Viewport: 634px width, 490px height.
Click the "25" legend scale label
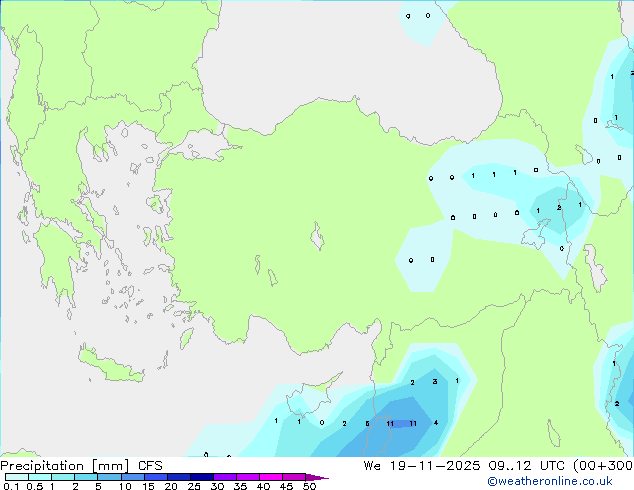click(194, 486)
